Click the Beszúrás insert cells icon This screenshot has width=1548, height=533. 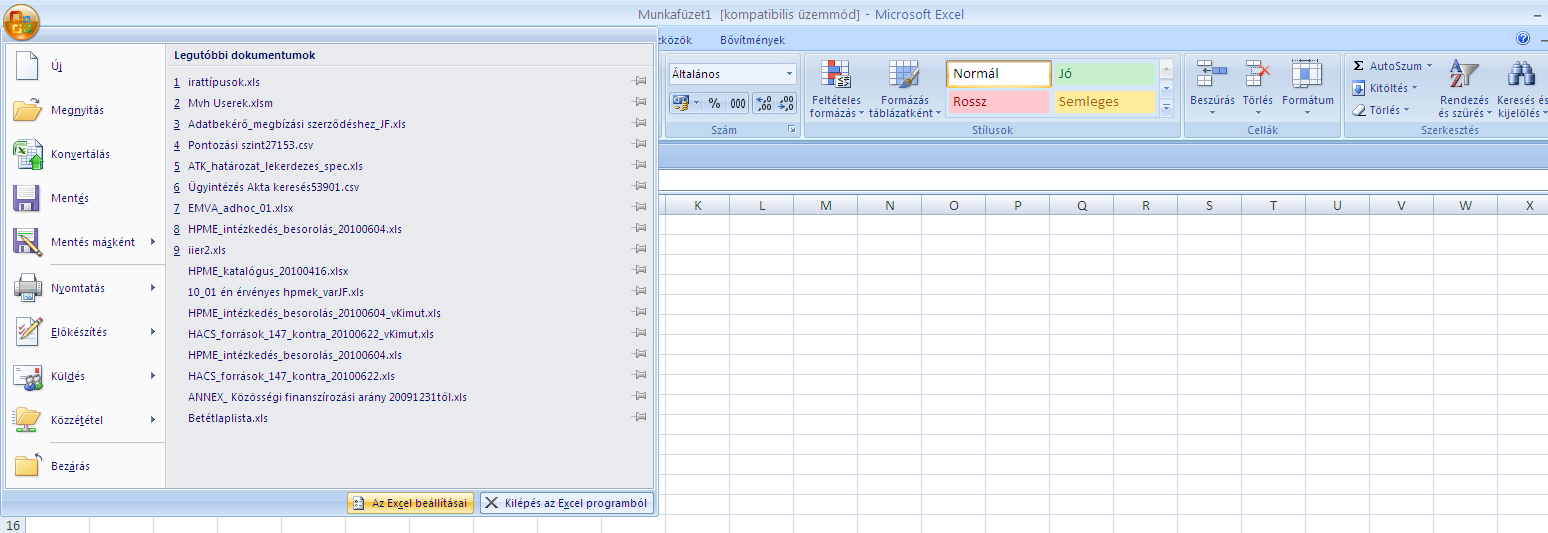[x=1212, y=74]
